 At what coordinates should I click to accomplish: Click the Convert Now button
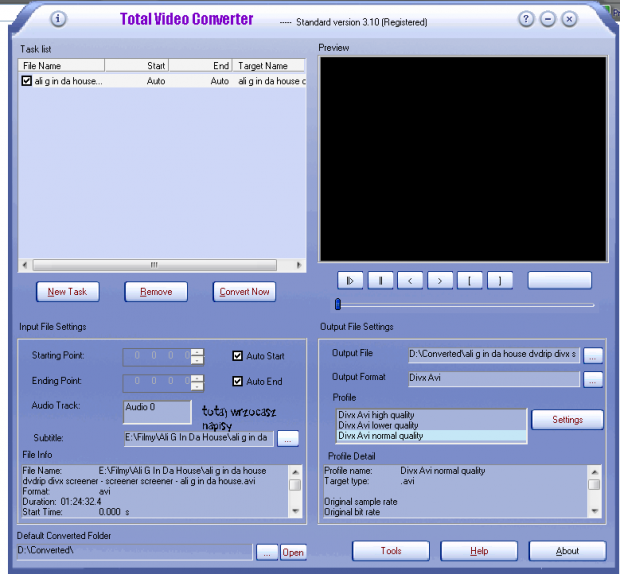(x=244, y=292)
